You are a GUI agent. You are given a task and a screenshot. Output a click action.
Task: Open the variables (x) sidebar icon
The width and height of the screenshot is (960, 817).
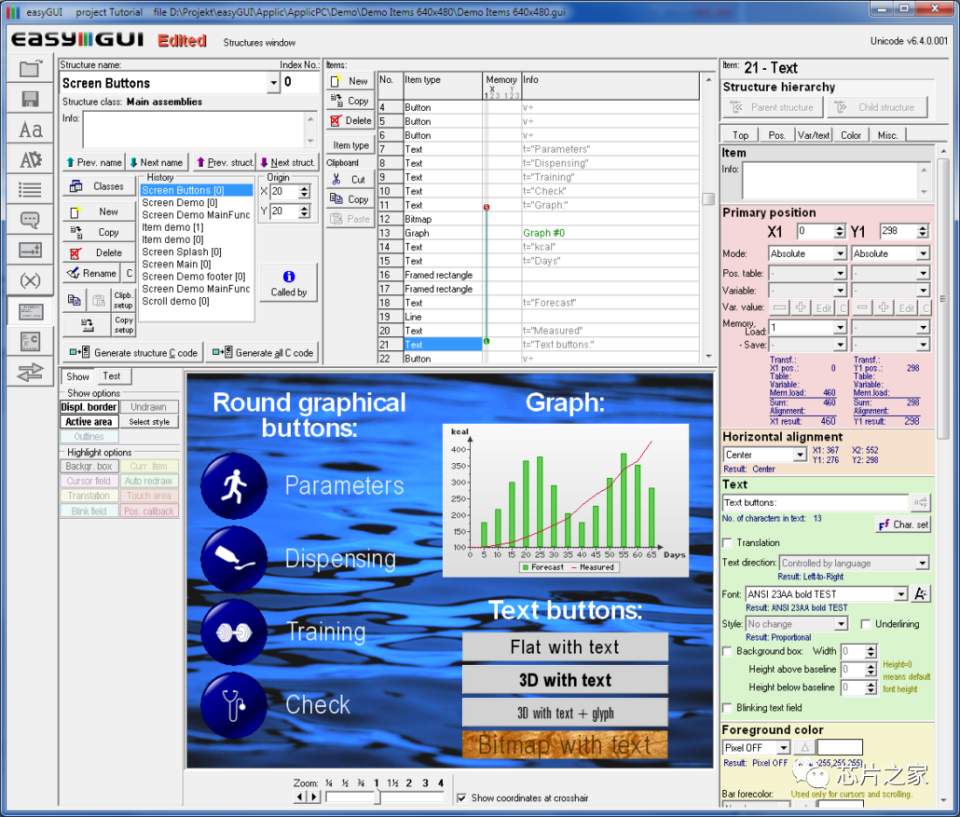coord(30,280)
